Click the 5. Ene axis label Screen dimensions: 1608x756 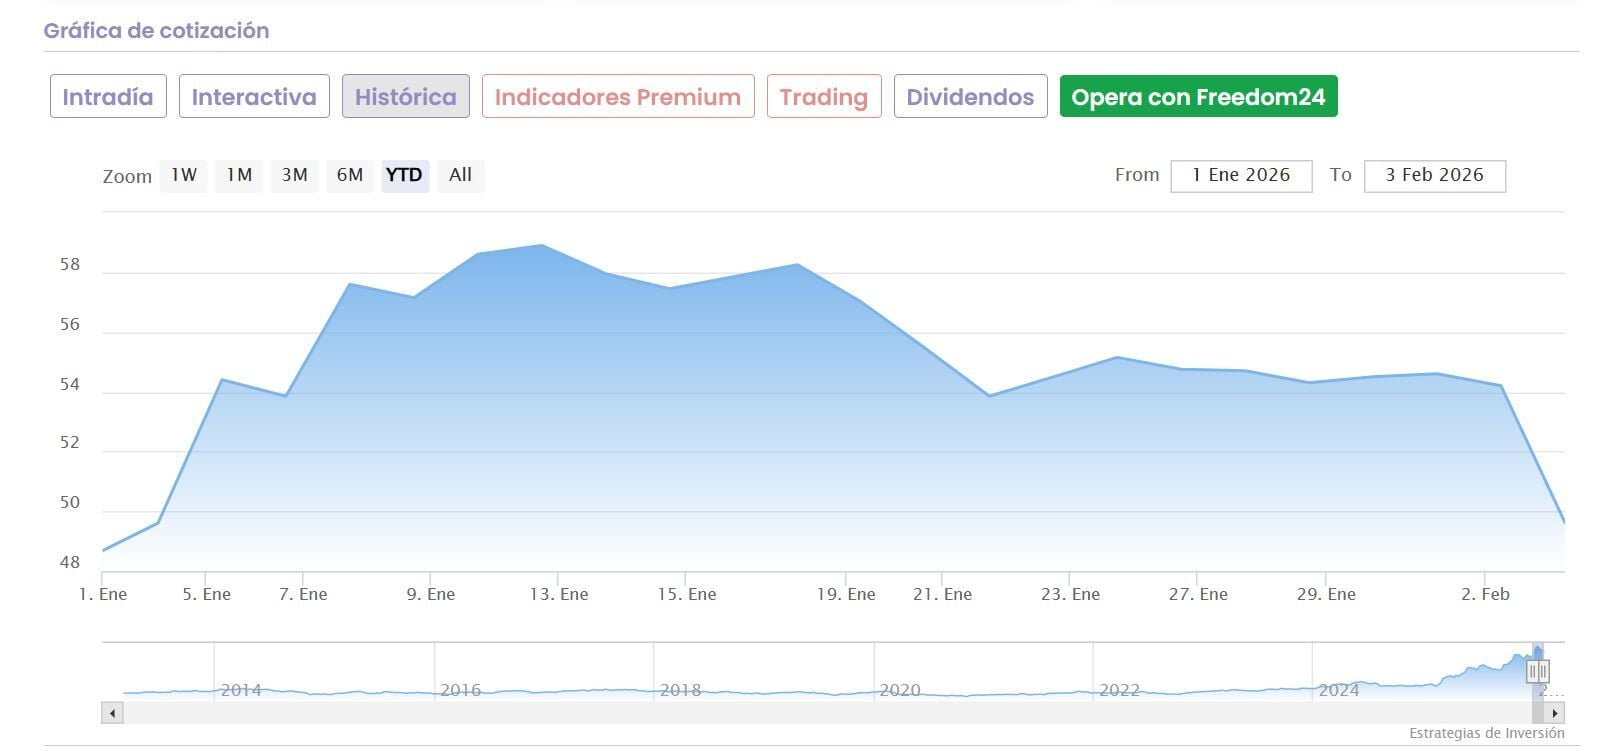206,594
